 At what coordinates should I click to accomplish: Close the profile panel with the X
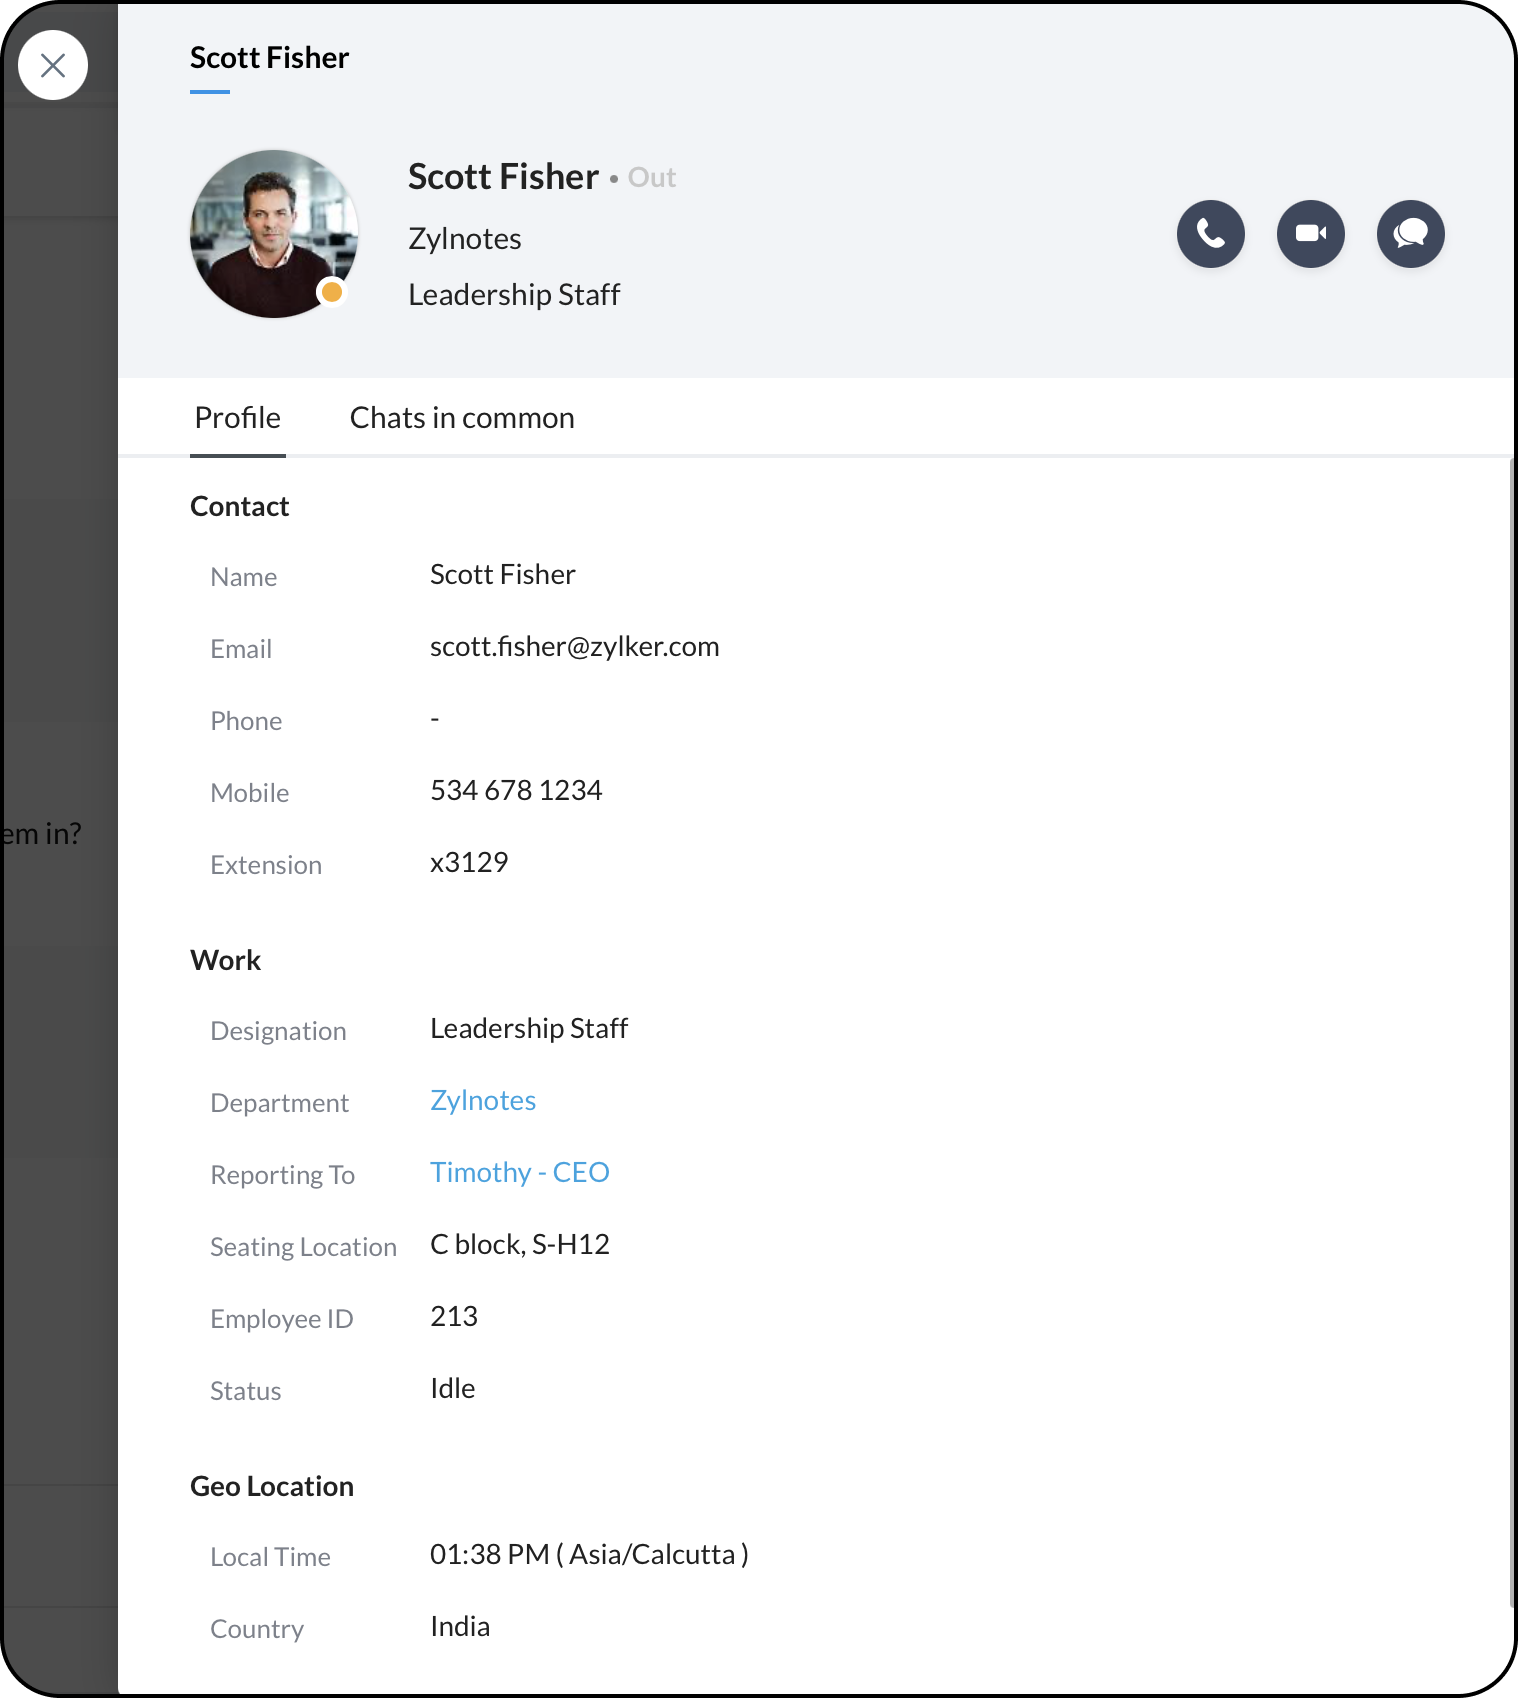pos(53,66)
